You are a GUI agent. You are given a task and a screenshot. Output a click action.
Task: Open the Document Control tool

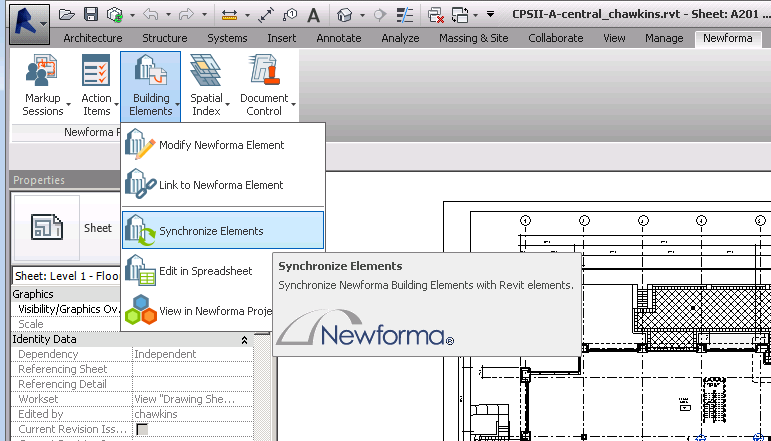point(264,86)
